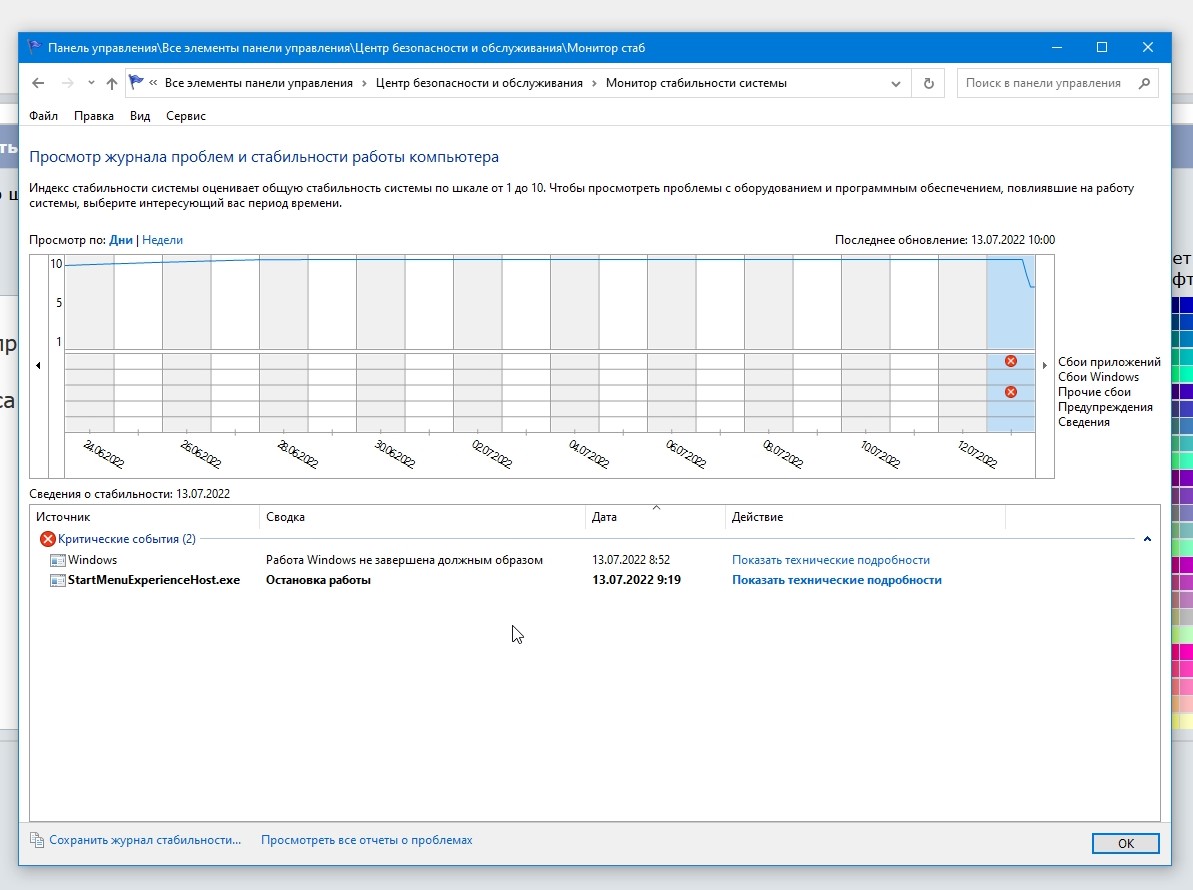The width and height of the screenshot is (1193, 890).
Task: Open the Вид menu
Action: pos(140,116)
